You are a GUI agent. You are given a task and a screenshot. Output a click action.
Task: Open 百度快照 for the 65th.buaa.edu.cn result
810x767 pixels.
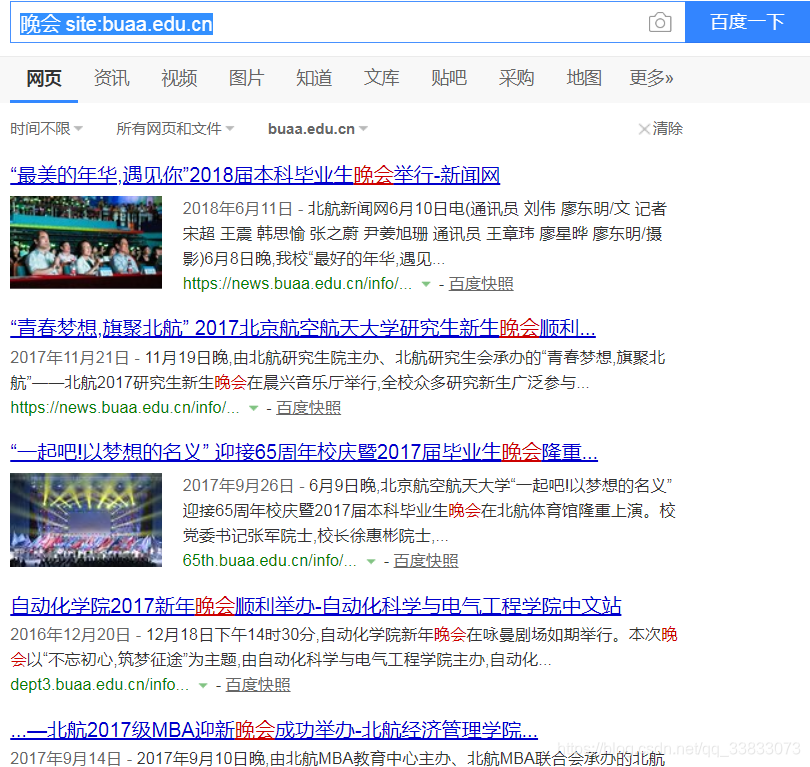[426, 561]
